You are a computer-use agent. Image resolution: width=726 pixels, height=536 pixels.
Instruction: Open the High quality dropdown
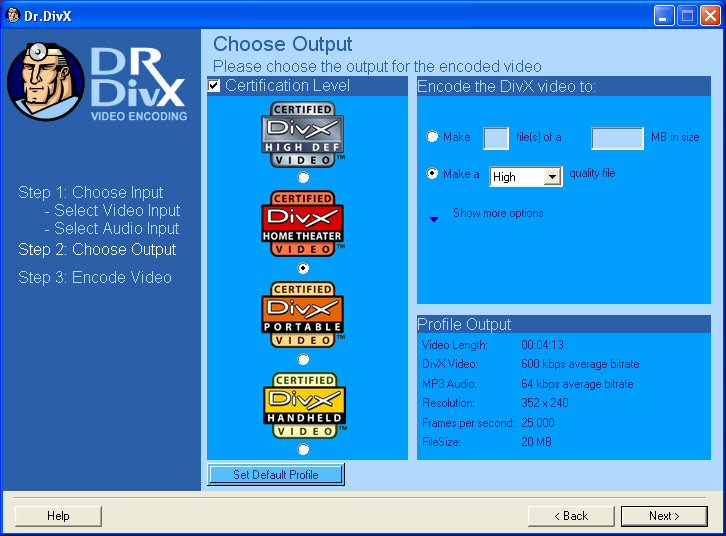point(526,177)
